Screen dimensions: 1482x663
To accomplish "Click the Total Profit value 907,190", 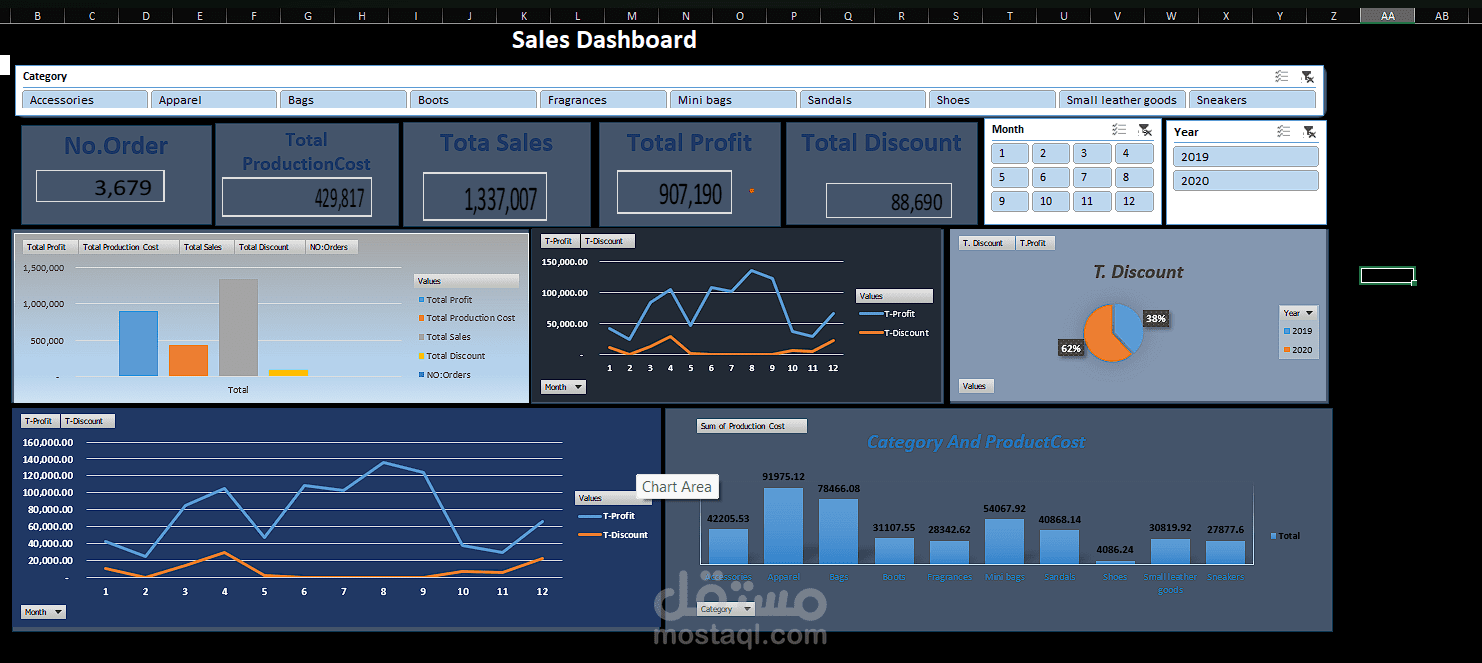I will 674,192.
